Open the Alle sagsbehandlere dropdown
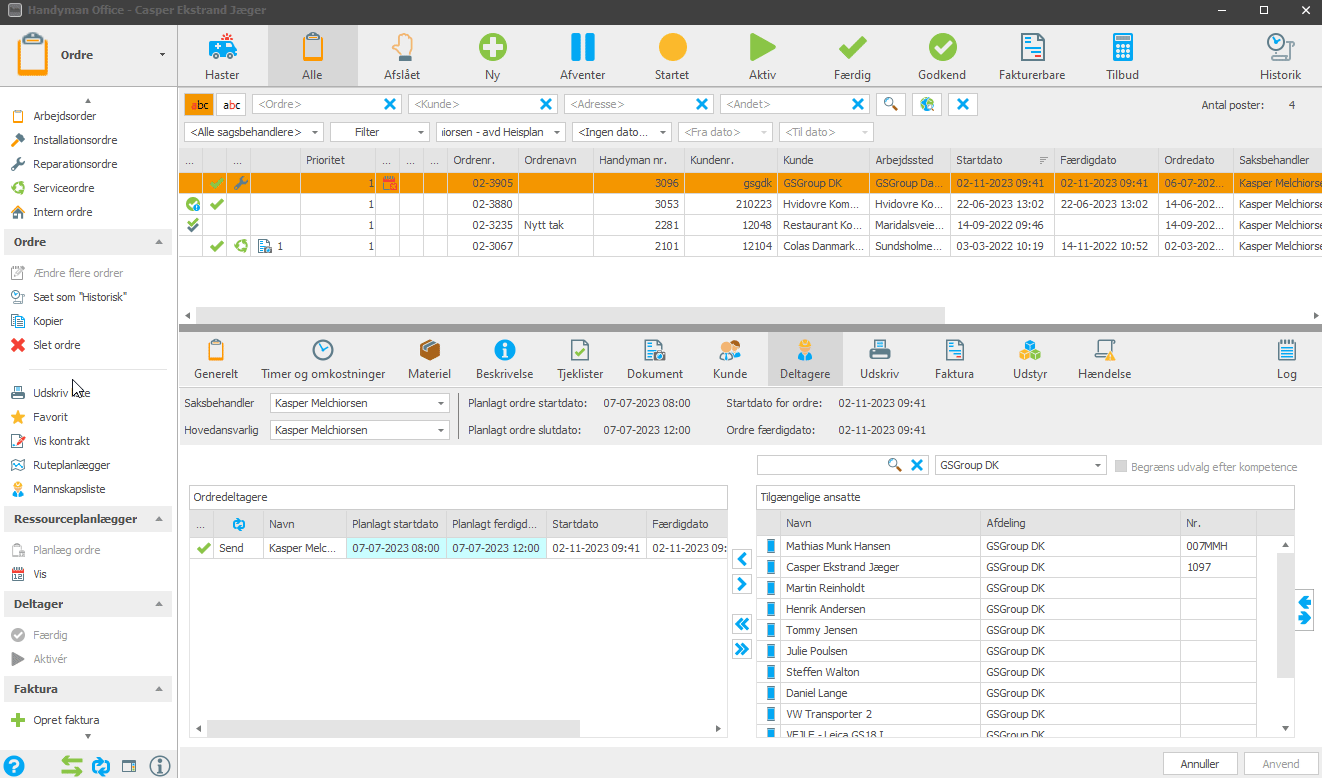This screenshot has height=778, width=1322. tap(254, 132)
